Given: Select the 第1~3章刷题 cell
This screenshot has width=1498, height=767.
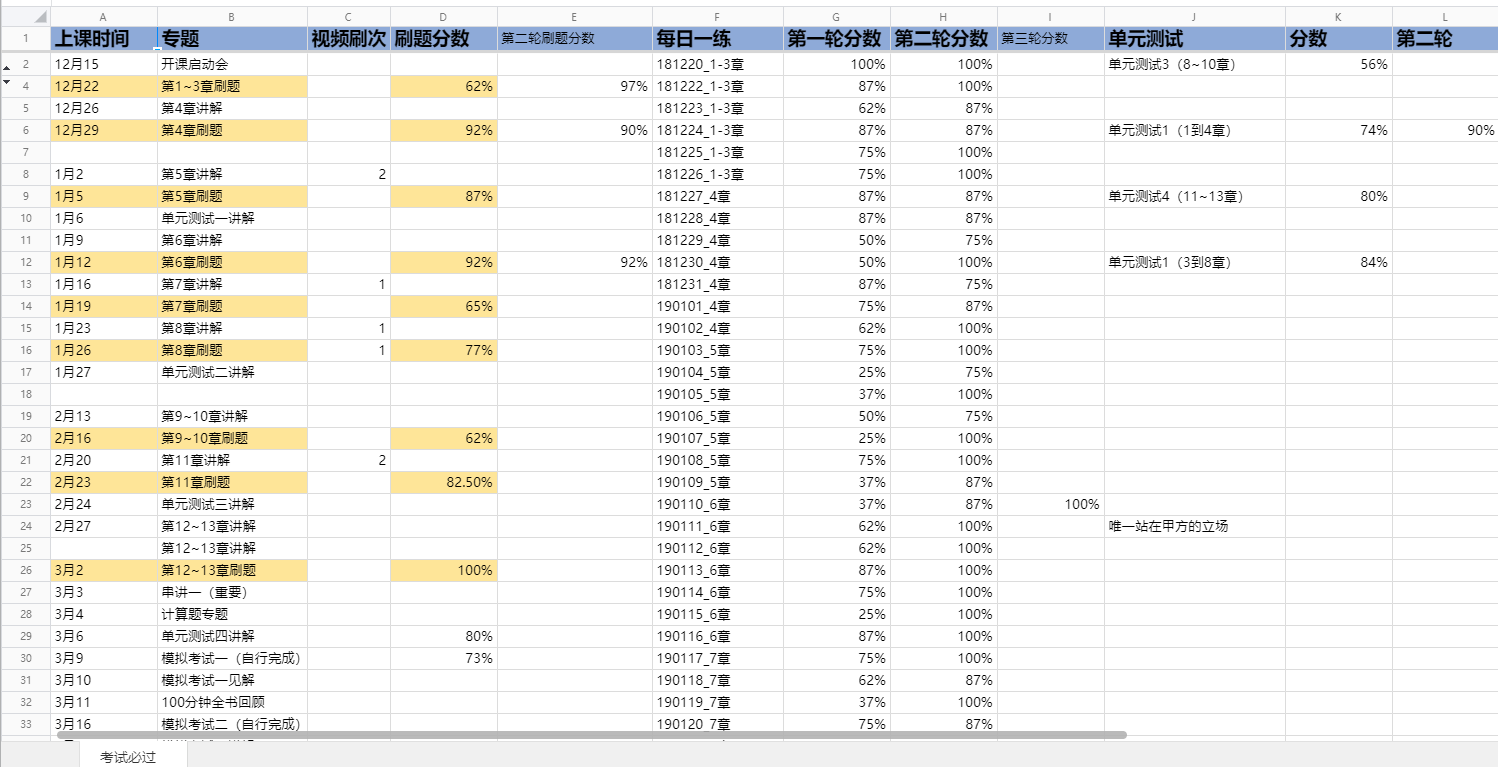Looking at the screenshot, I should pos(232,86).
